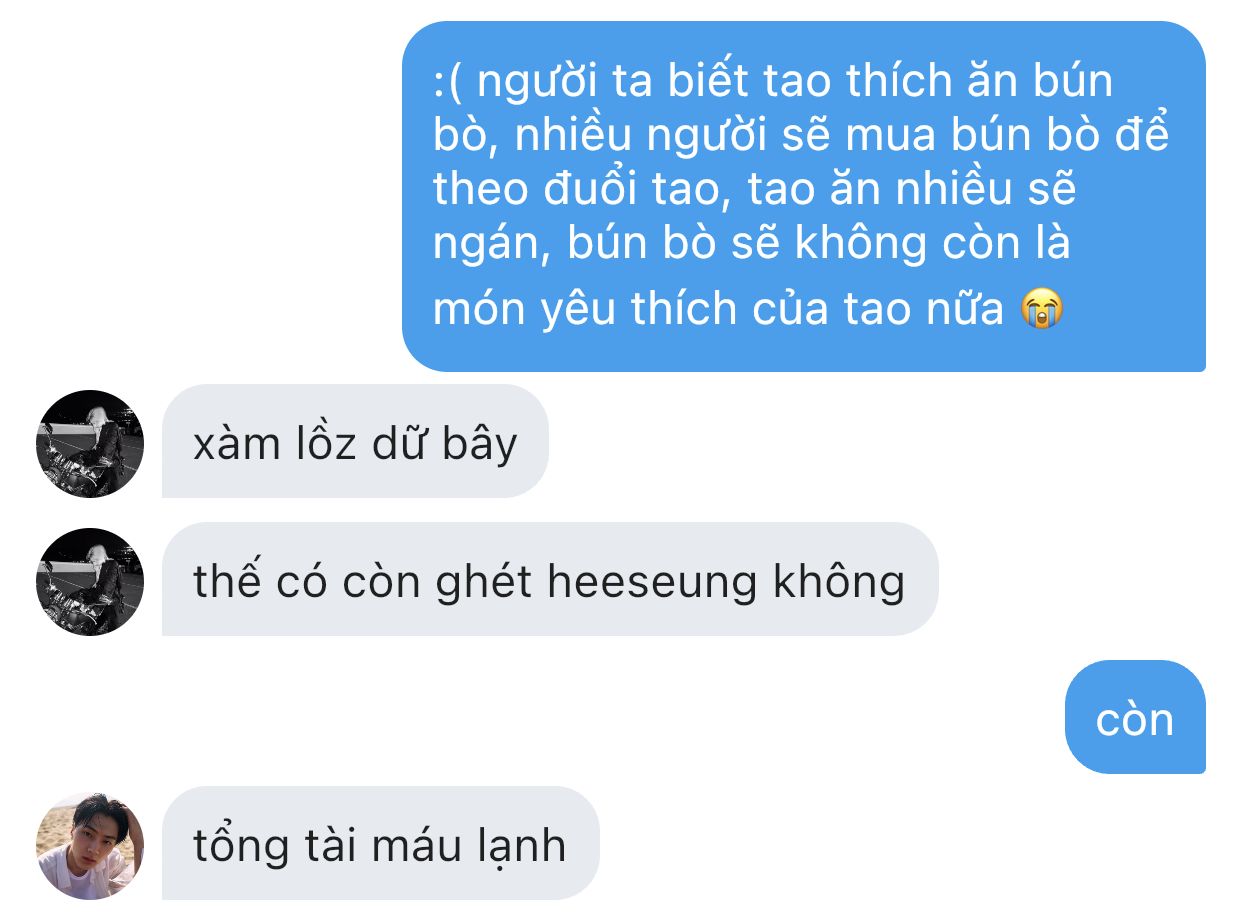This screenshot has height=914, width=1242.
Task: Click the "tổng tài máu lạnh" message bubble
Action: click(x=380, y=843)
